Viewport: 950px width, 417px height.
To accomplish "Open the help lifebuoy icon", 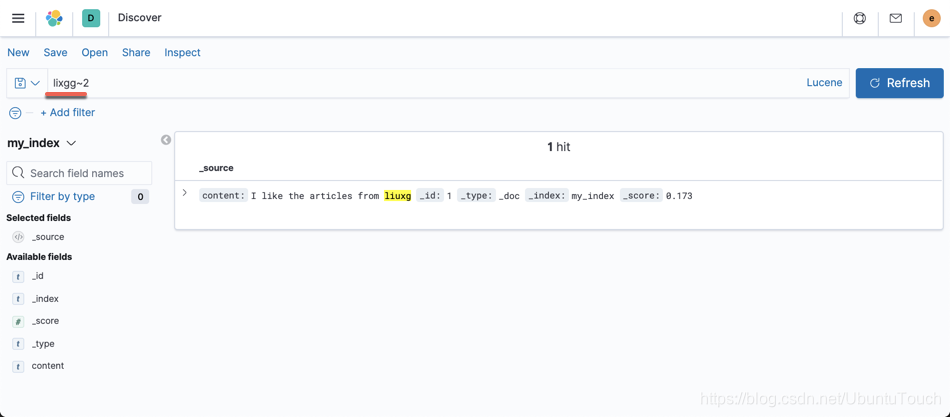I will (860, 18).
